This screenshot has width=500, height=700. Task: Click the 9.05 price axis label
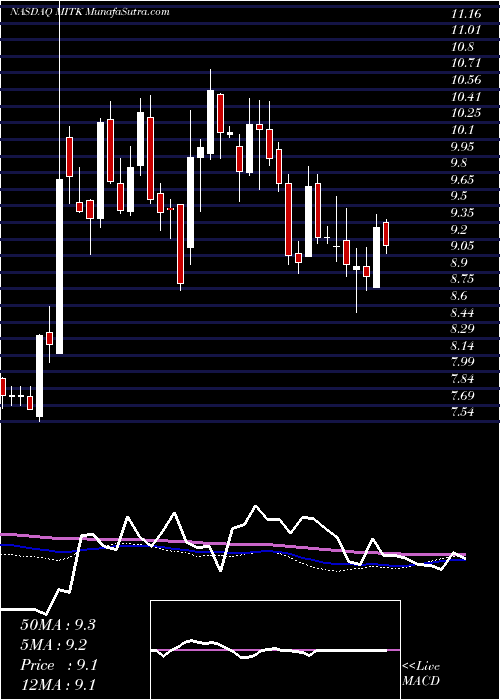tap(464, 246)
